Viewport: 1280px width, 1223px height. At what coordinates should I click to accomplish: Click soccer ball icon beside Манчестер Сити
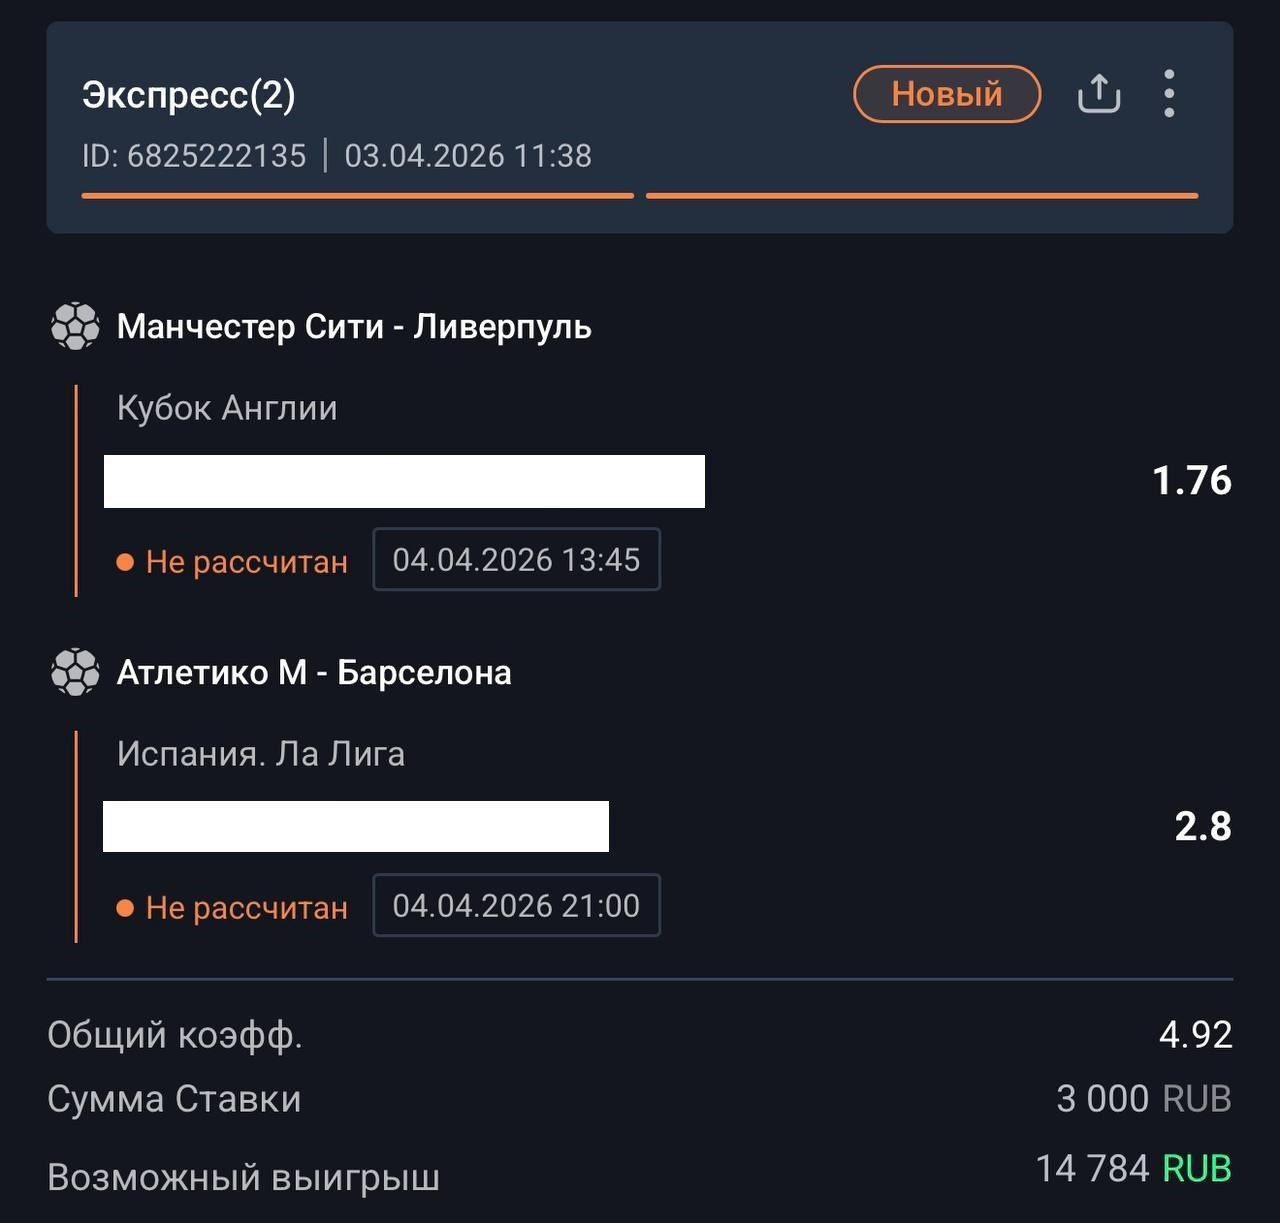point(75,326)
